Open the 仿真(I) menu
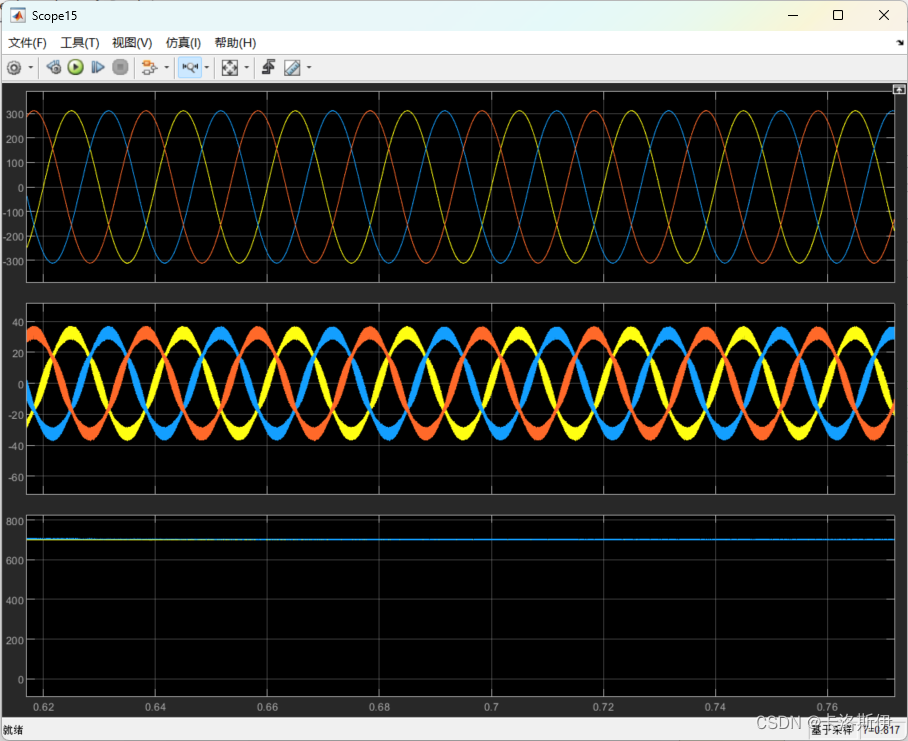 (183, 43)
